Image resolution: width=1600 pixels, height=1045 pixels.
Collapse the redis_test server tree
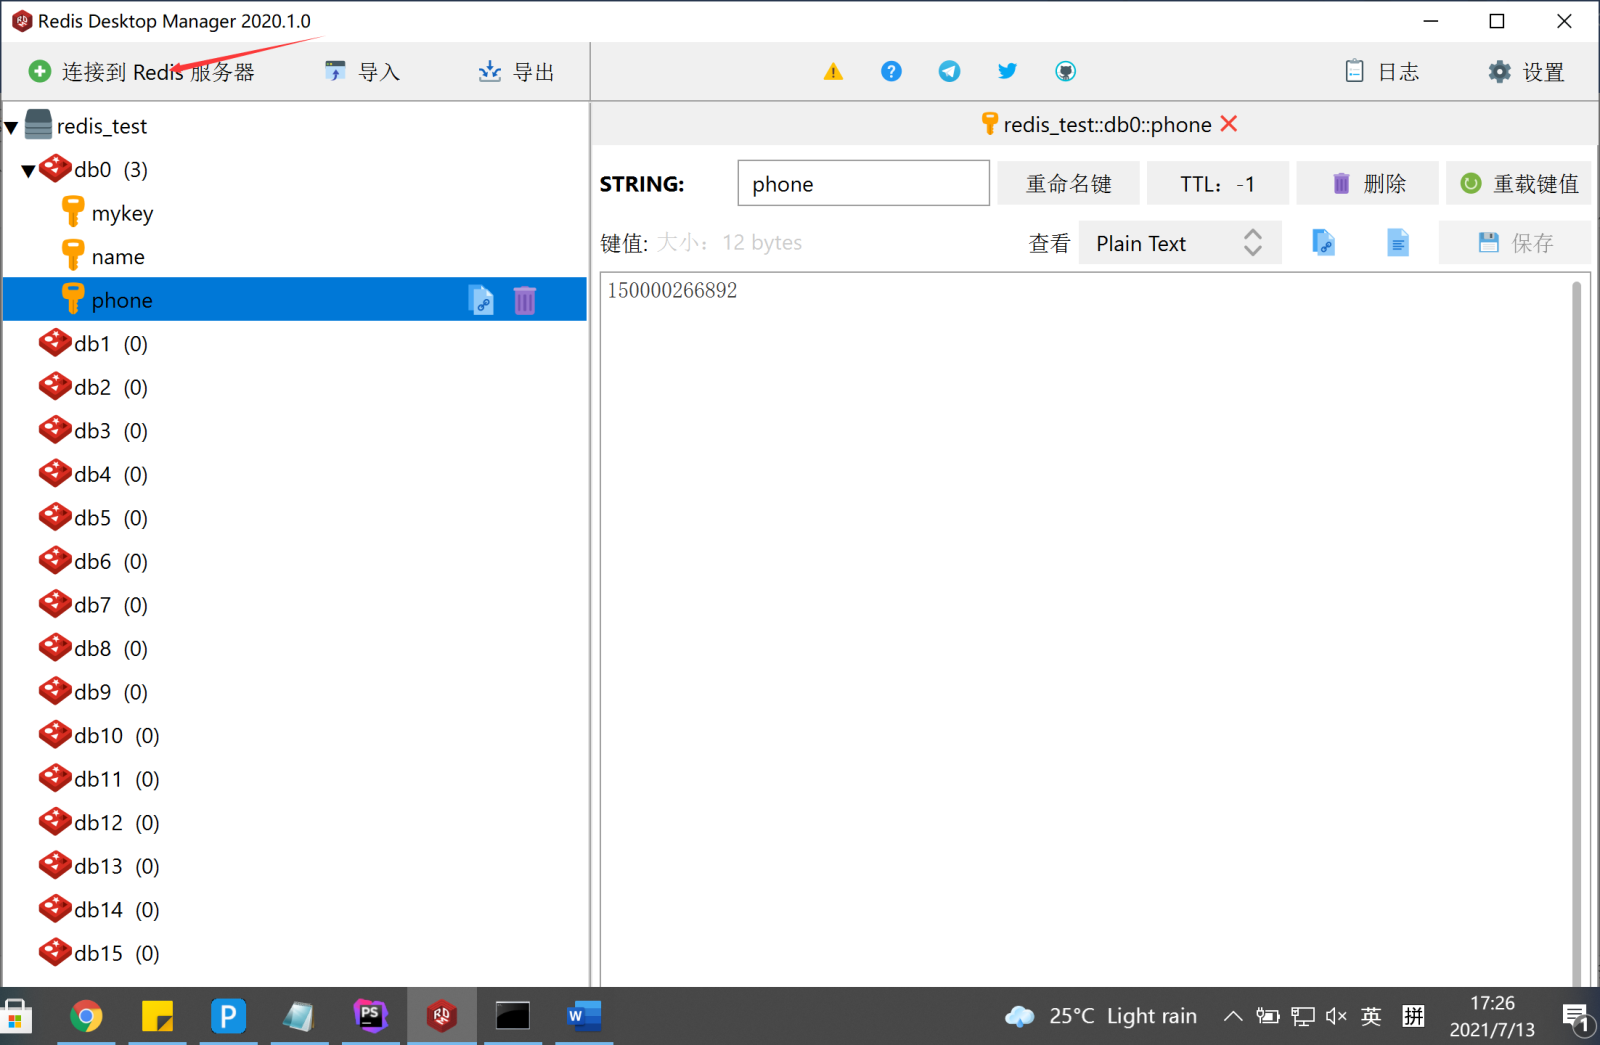pos(12,127)
